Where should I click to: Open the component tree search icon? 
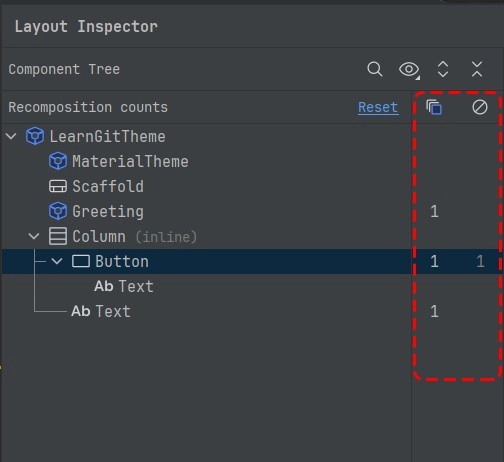[x=375, y=69]
